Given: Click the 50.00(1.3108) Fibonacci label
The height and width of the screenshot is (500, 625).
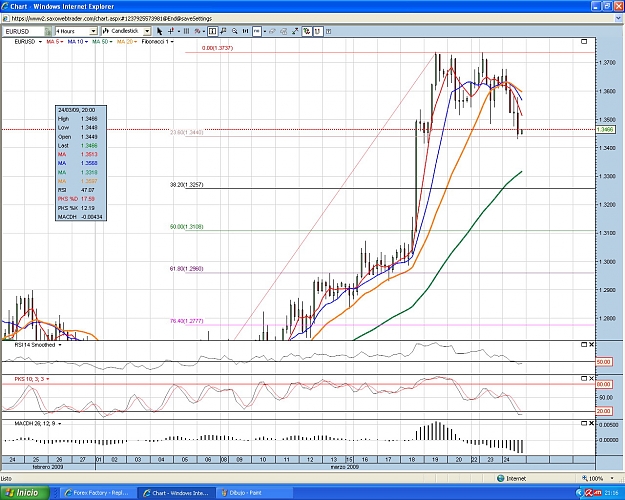Looking at the screenshot, I should tap(187, 226).
